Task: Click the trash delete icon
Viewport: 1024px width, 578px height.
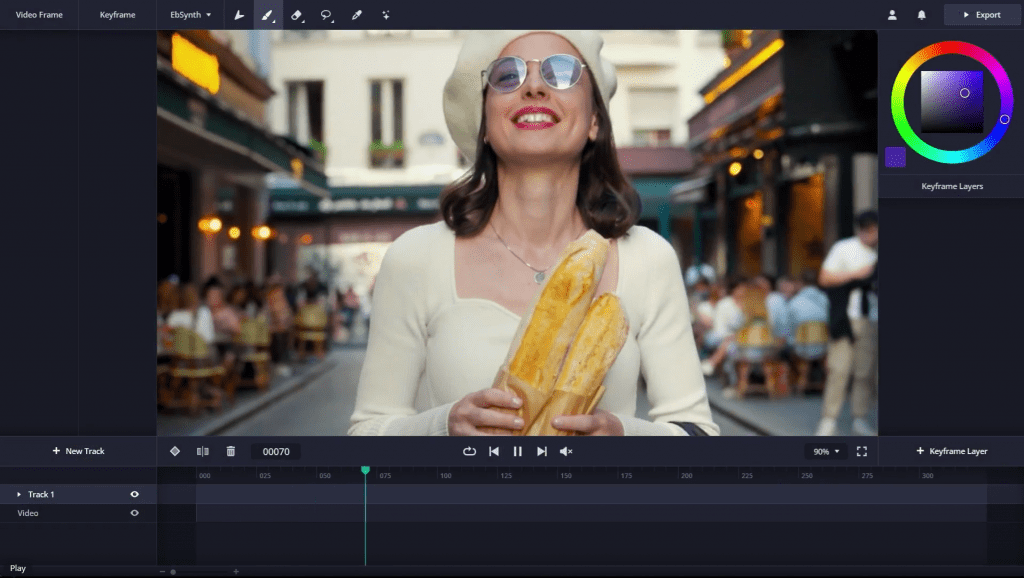Action: [231, 451]
